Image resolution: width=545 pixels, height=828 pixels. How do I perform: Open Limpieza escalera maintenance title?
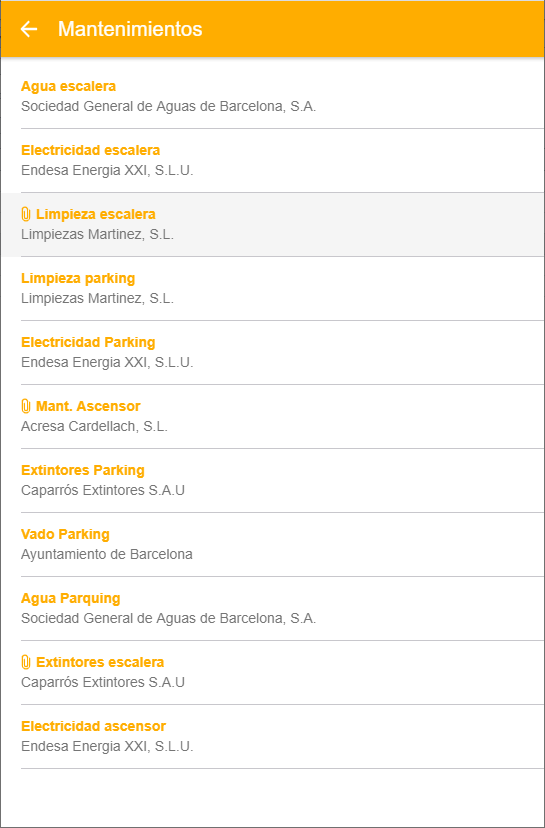point(96,214)
